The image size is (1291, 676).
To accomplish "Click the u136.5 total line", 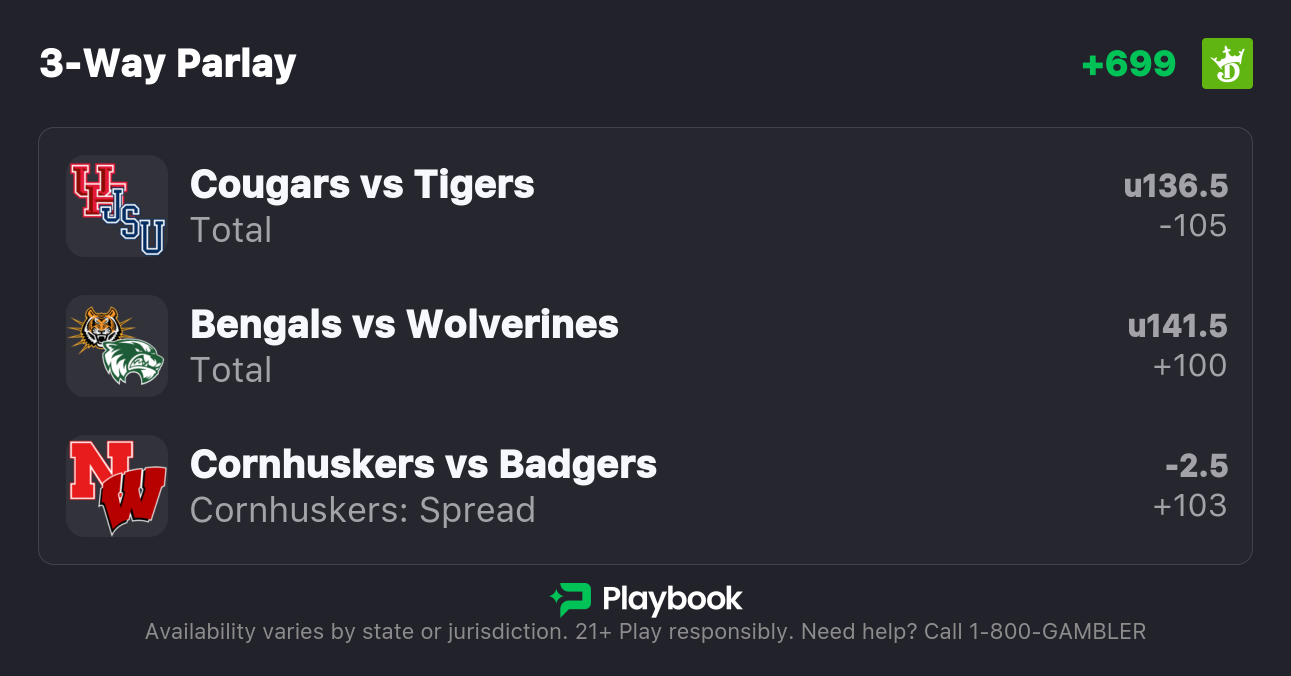I will tap(1175, 186).
